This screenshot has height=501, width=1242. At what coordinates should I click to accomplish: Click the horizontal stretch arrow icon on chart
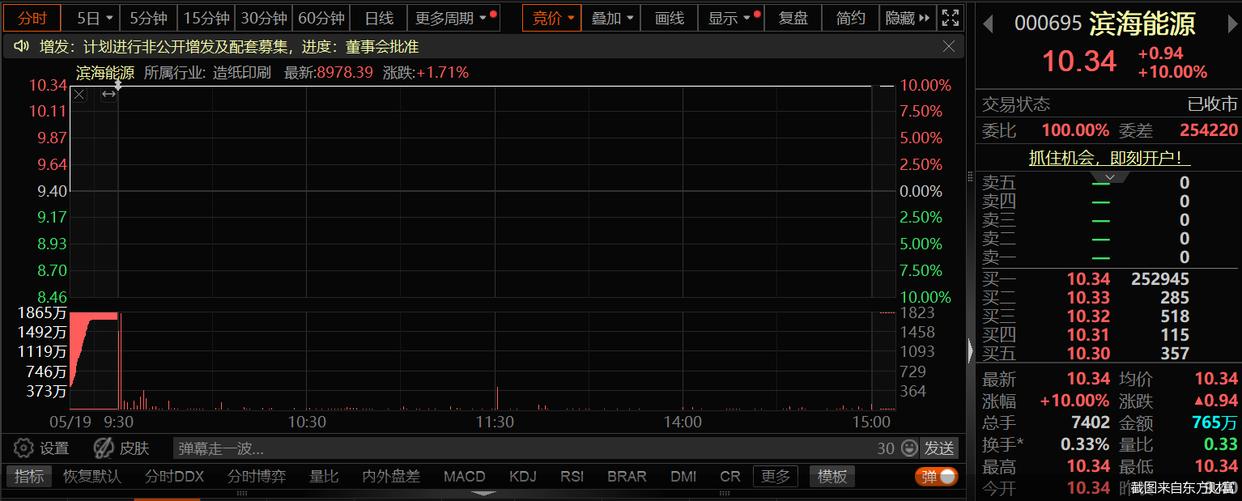(109, 94)
